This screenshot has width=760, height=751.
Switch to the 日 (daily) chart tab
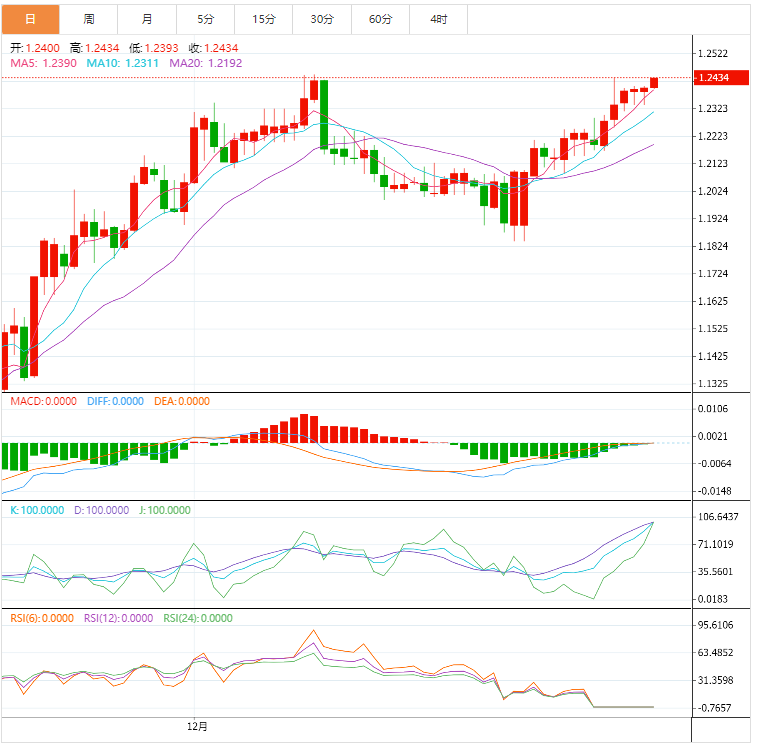(x=30, y=19)
